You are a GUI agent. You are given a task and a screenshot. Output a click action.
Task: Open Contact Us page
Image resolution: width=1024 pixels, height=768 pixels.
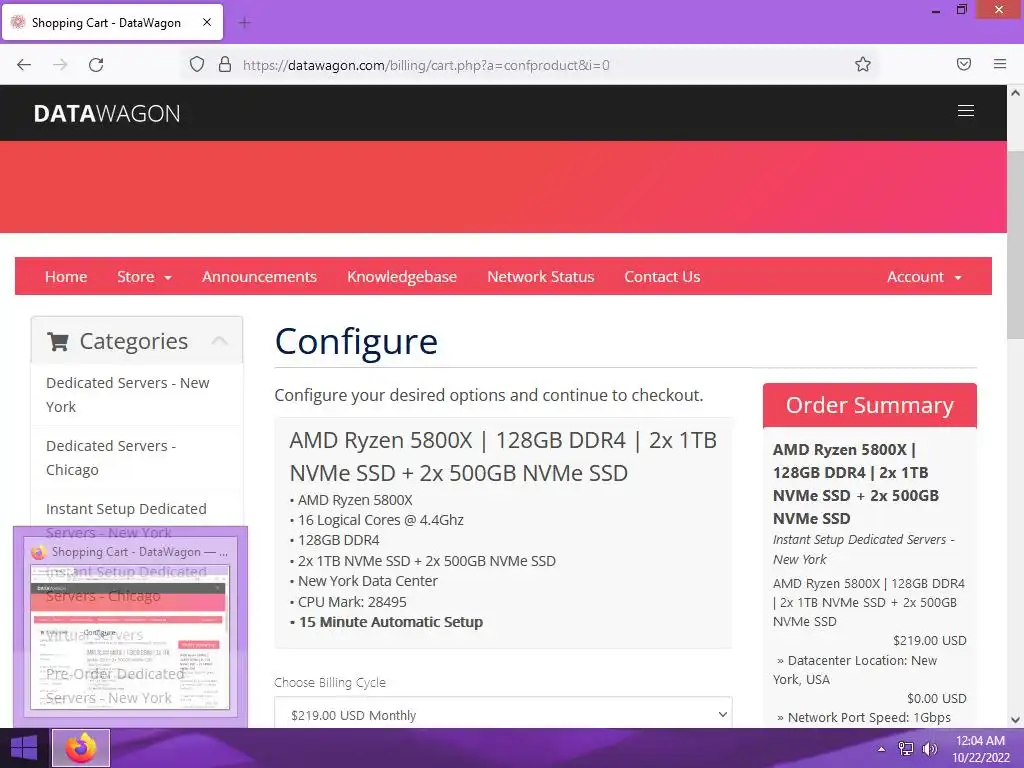[662, 277]
